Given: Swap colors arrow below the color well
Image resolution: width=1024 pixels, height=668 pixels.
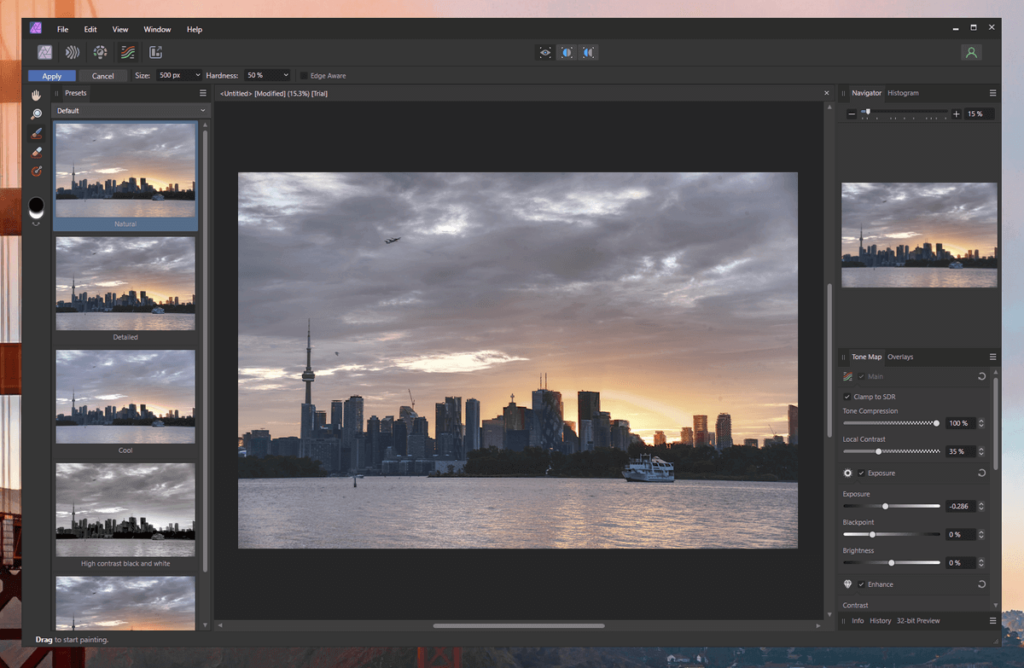Looking at the screenshot, I should 36,224.
